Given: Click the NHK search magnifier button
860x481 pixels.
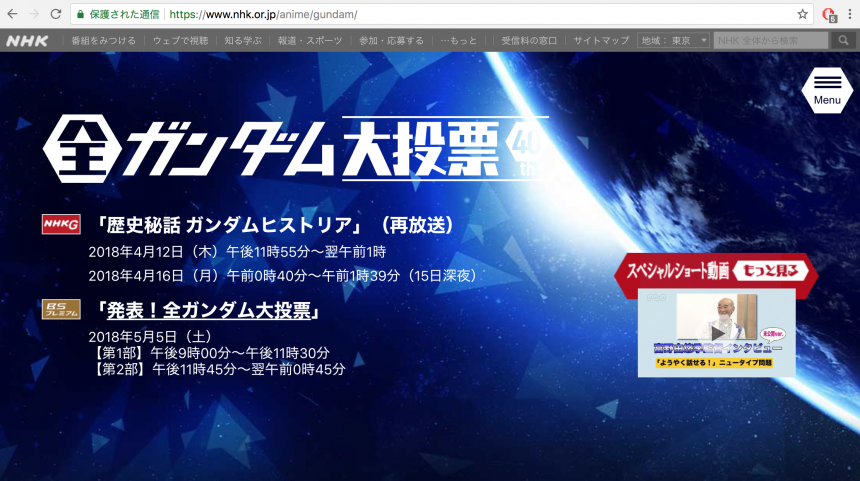Looking at the screenshot, I should [x=844, y=41].
